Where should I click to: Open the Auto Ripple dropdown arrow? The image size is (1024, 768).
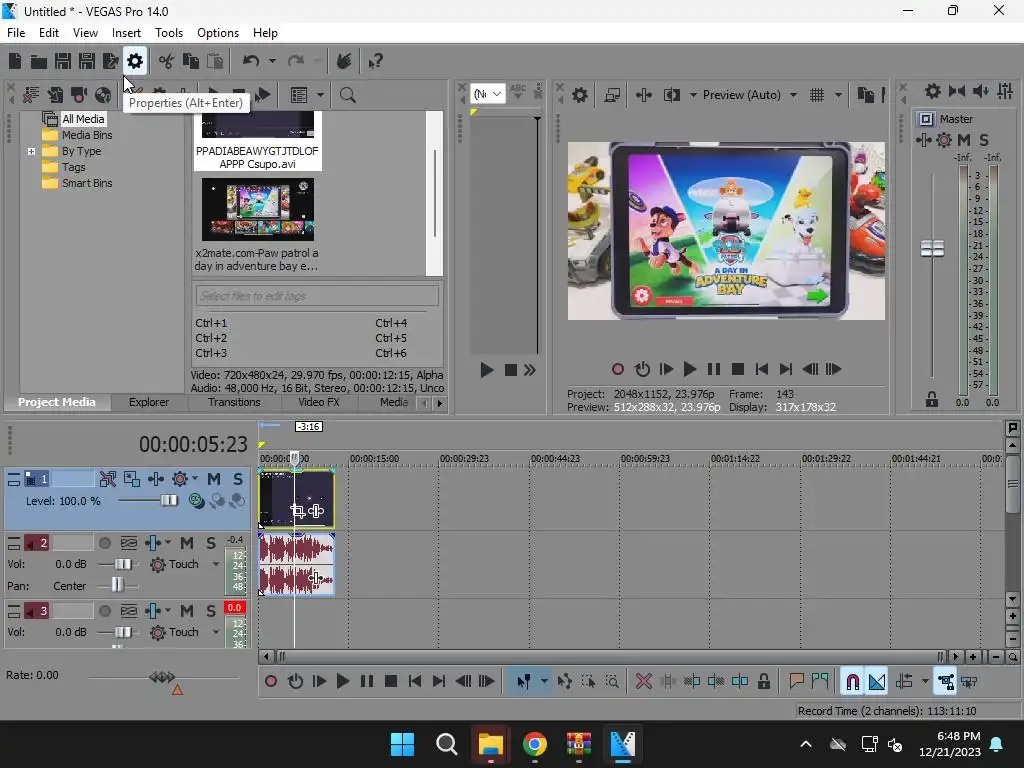pyautogui.click(x=925, y=682)
